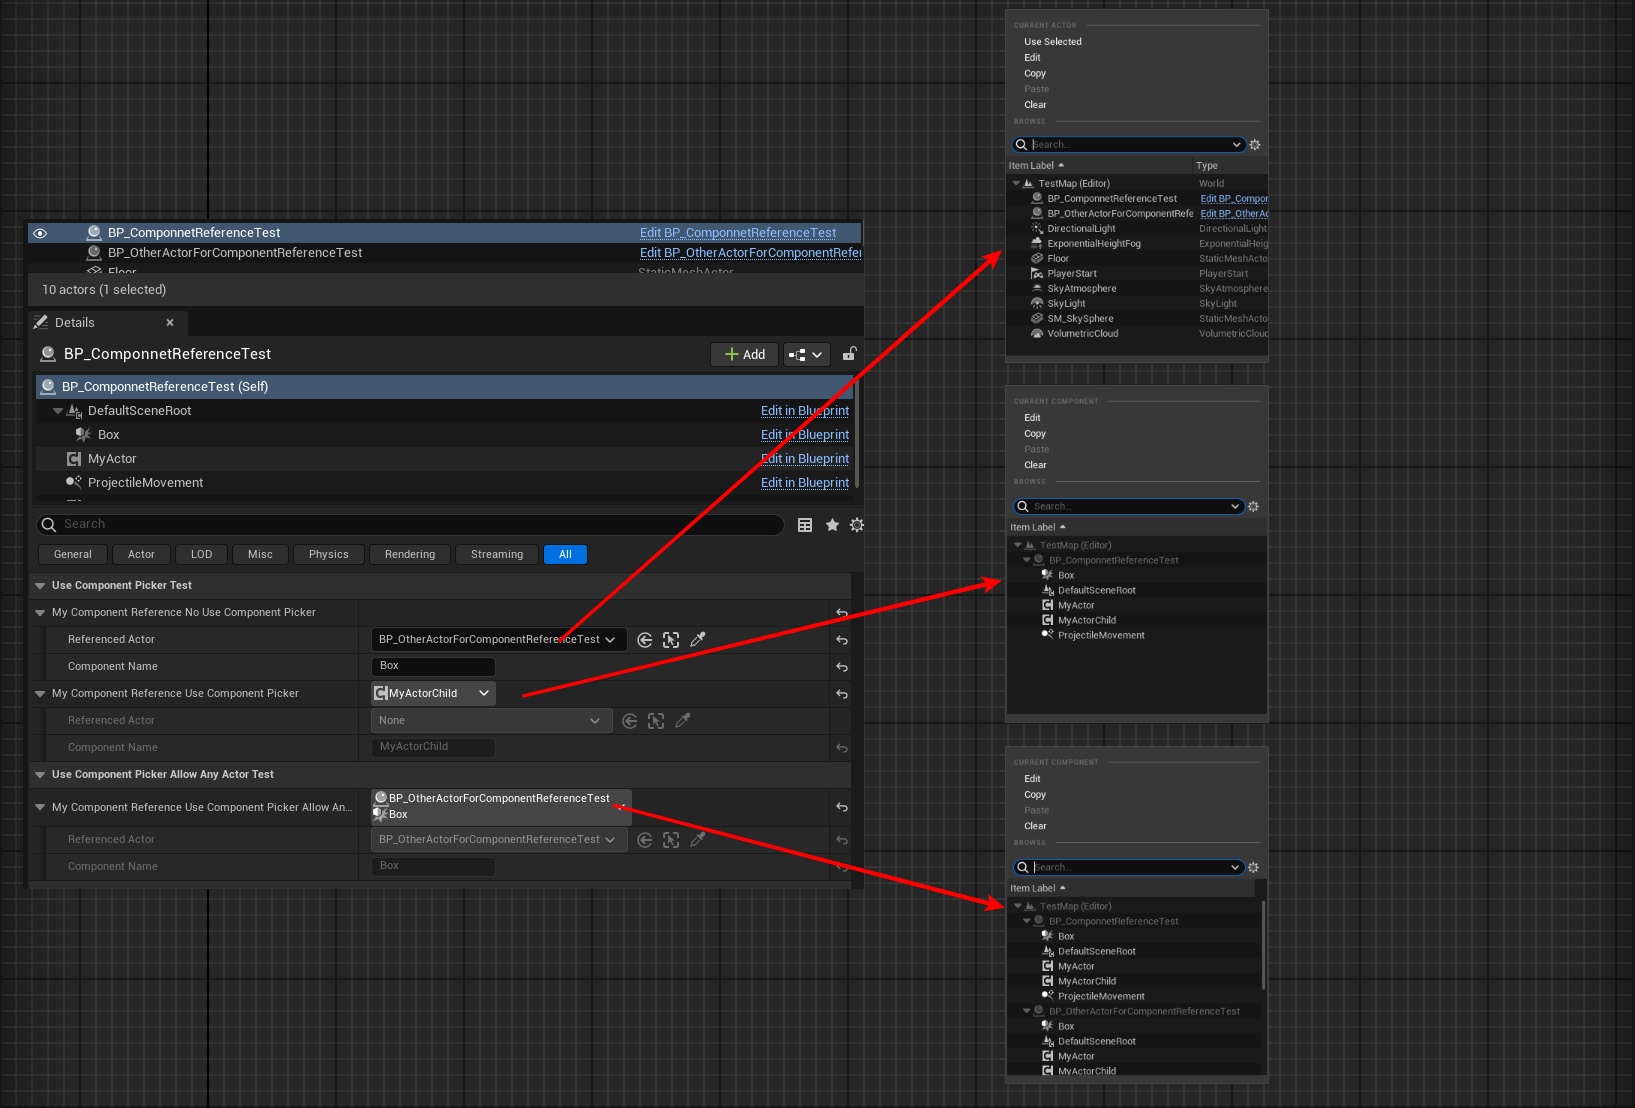Hide BP_ComponnetReferenceTest using the eye icon
Viewport: 1635px width, 1108px height.
pyautogui.click(x=39, y=232)
